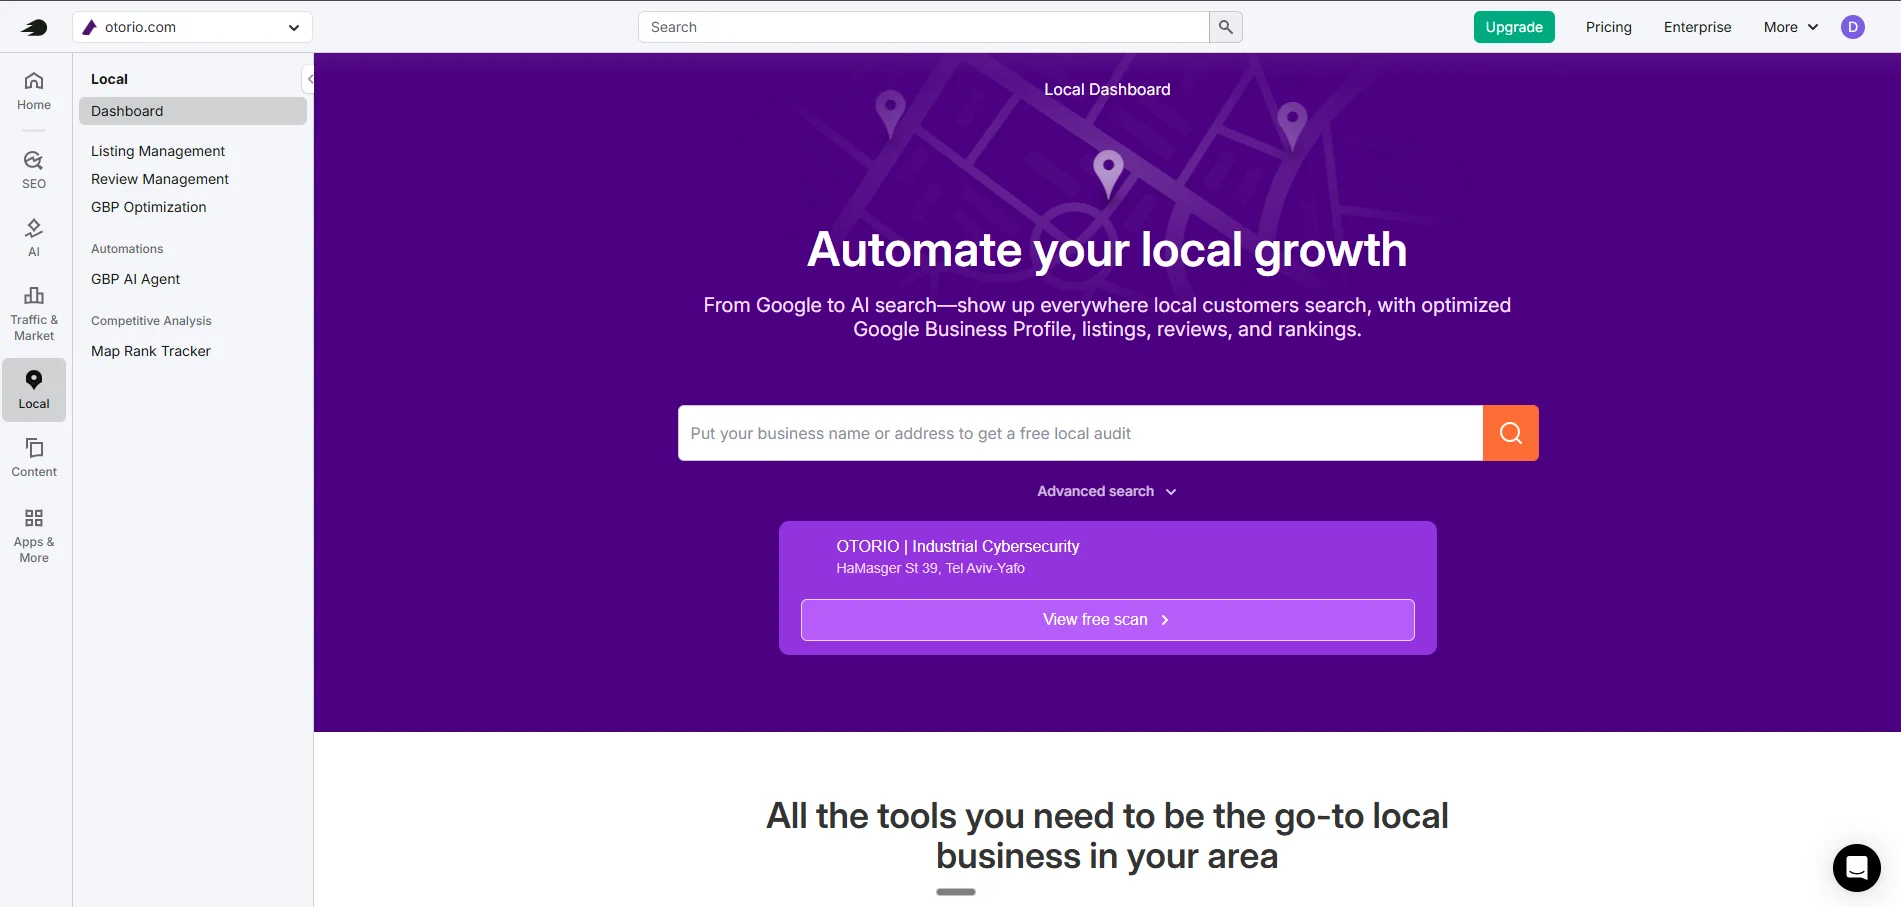Viewport: 1901px width, 907px height.
Task: Collapse the Local side panel
Action: 309,78
